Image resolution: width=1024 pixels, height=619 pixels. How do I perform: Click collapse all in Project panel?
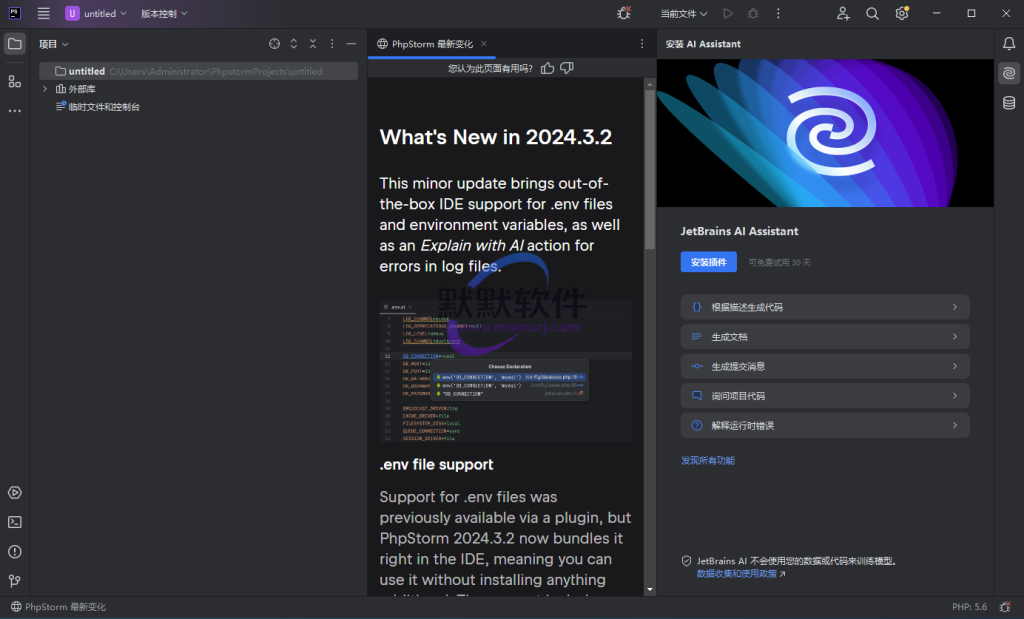coord(313,44)
